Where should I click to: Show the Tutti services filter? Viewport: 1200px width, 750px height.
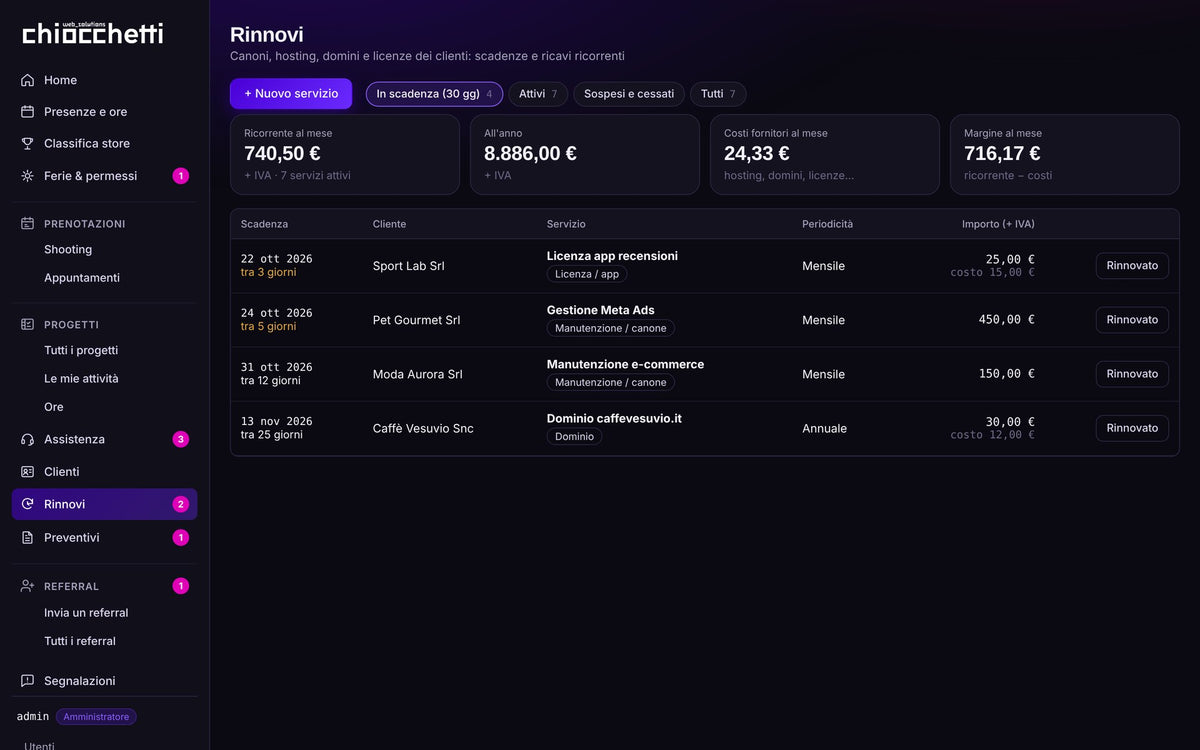pos(718,94)
